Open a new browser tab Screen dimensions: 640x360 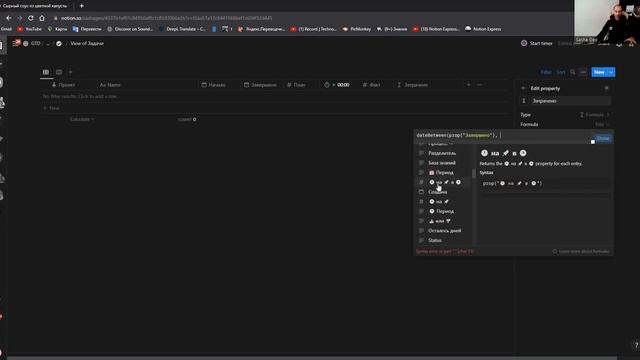click(82, 6)
